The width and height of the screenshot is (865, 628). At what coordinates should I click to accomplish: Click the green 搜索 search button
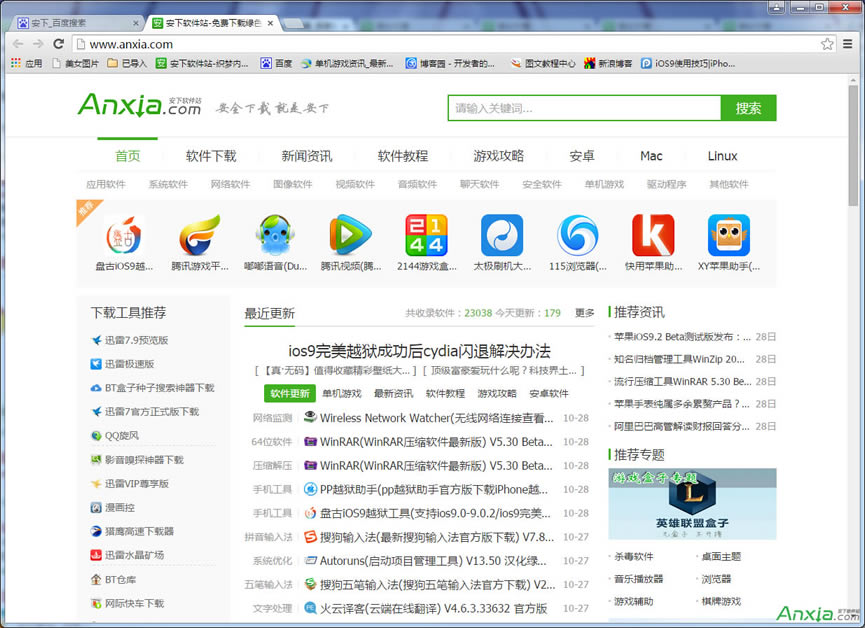(x=749, y=106)
